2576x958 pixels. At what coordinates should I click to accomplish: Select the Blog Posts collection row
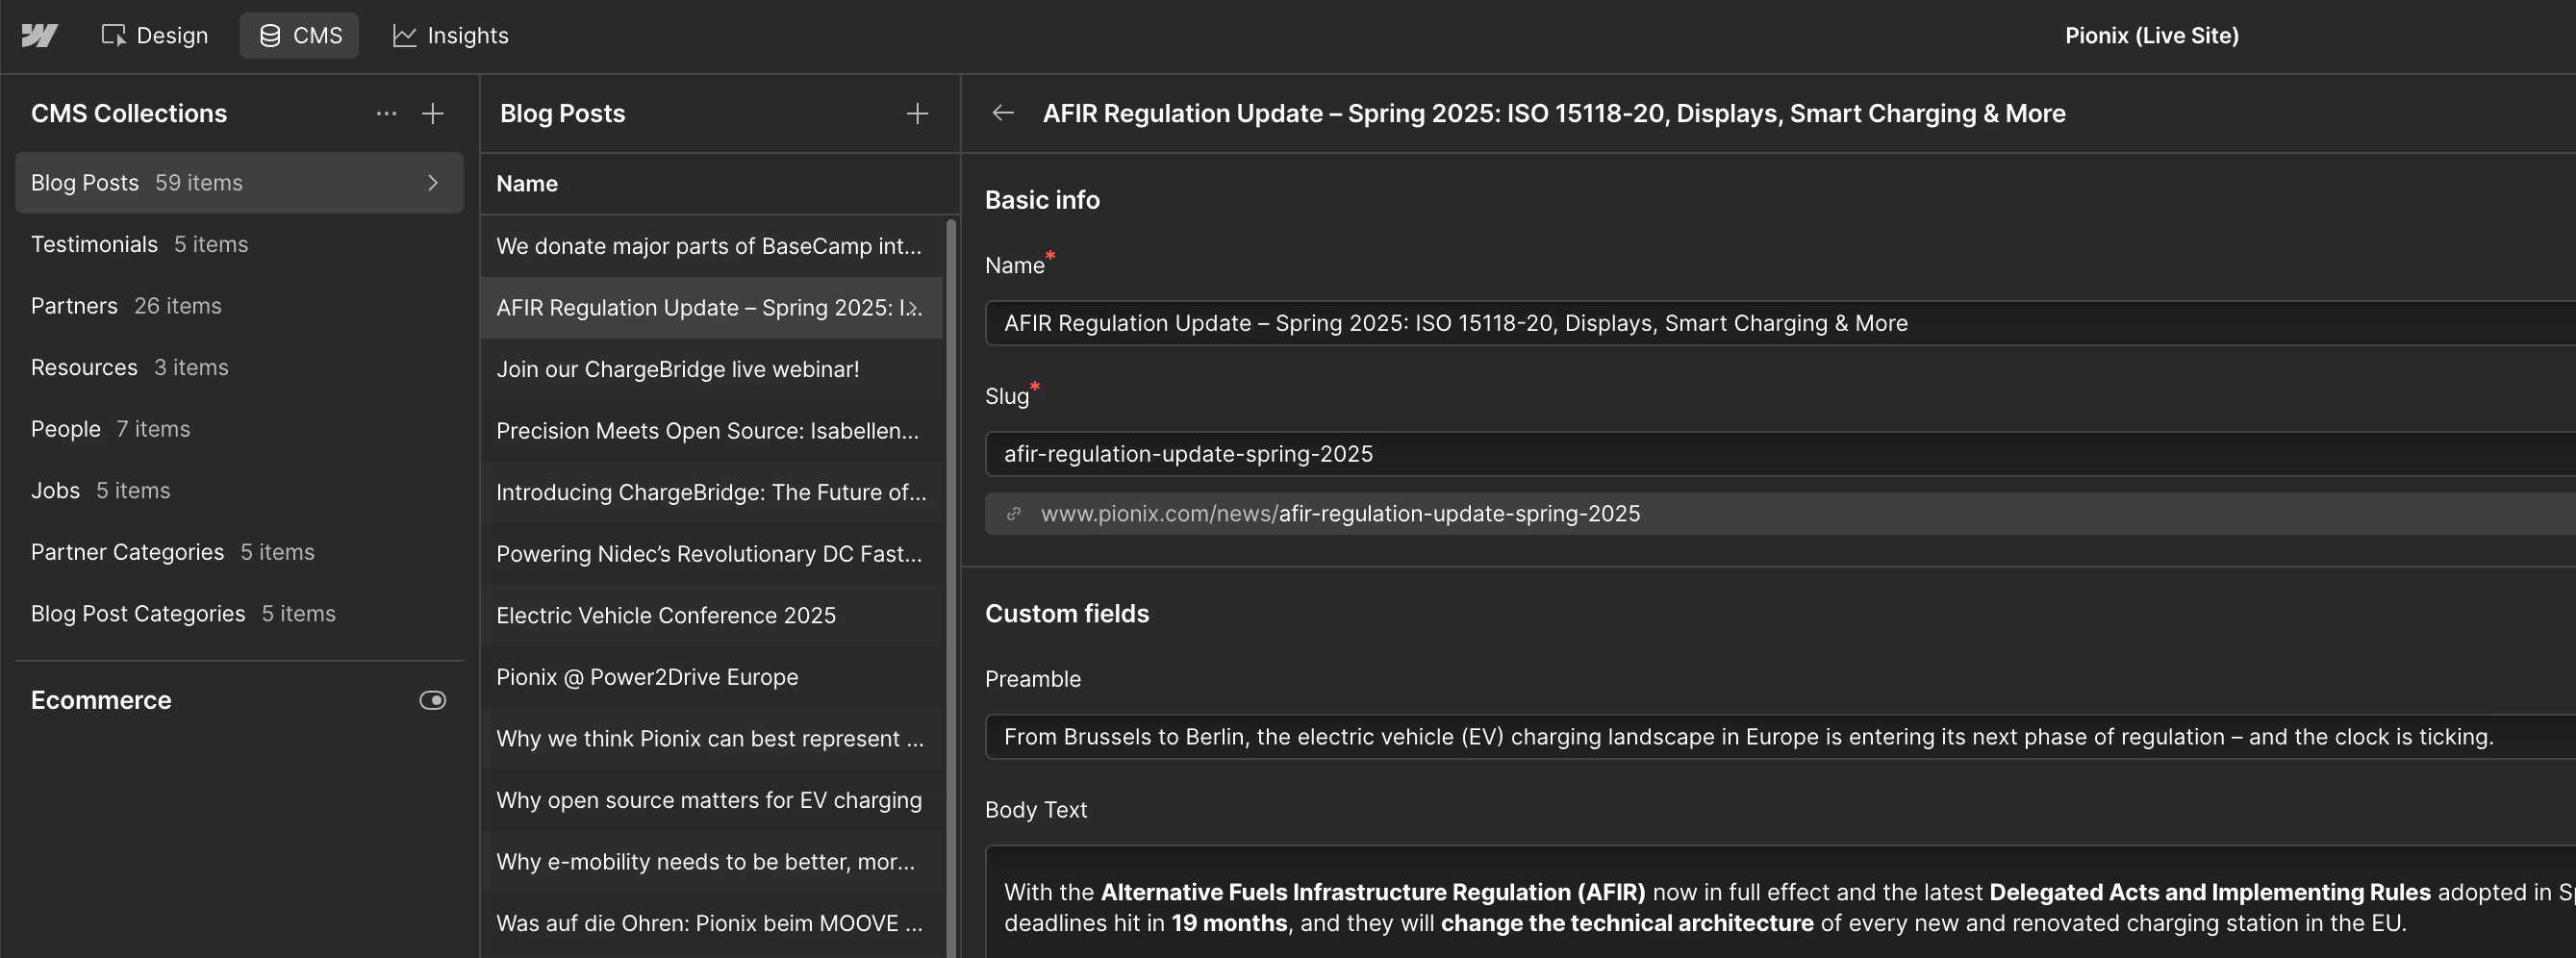[x=239, y=183]
